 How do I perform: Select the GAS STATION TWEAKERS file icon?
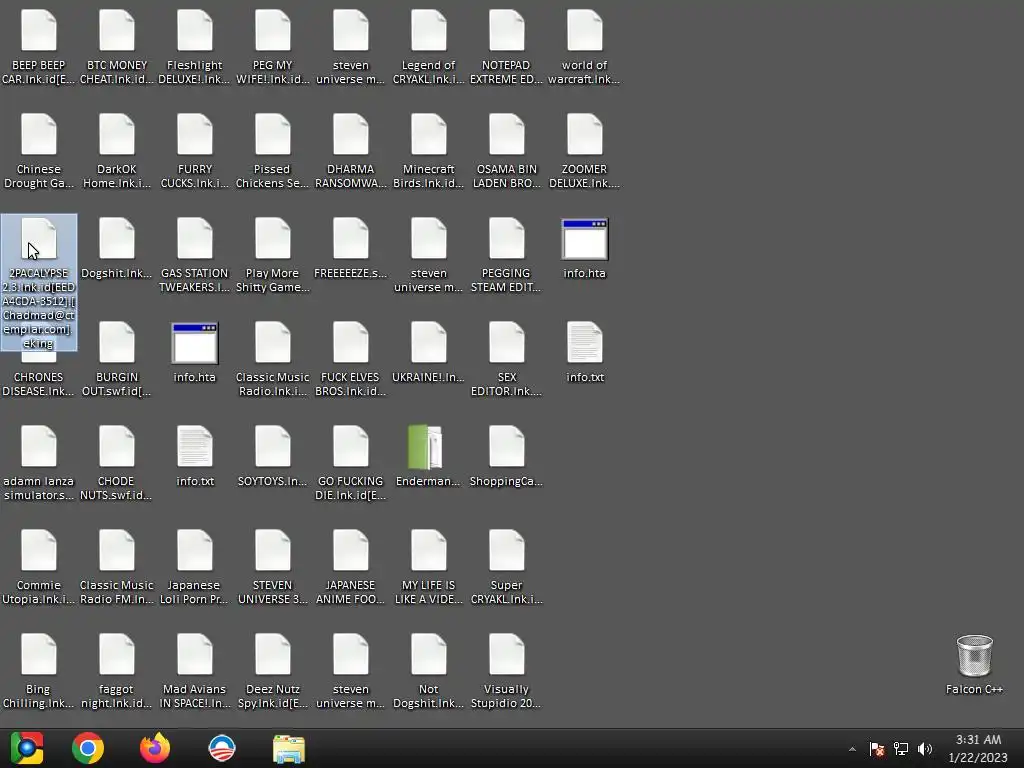[x=195, y=238]
